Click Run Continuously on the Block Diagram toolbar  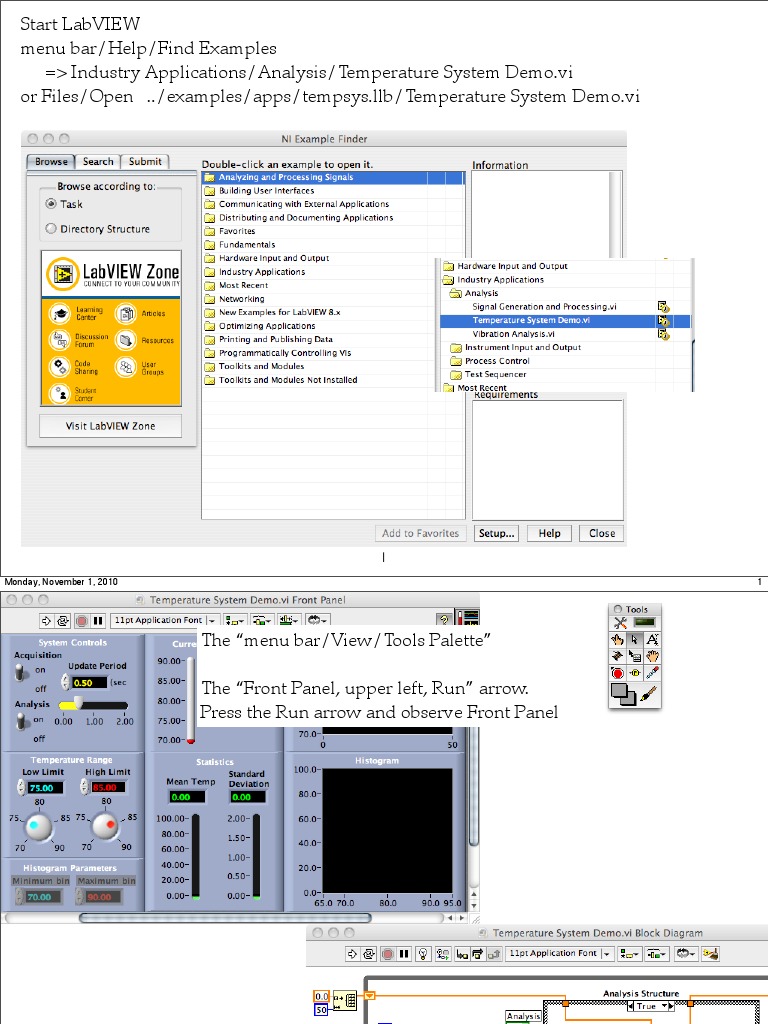[x=368, y=954]
